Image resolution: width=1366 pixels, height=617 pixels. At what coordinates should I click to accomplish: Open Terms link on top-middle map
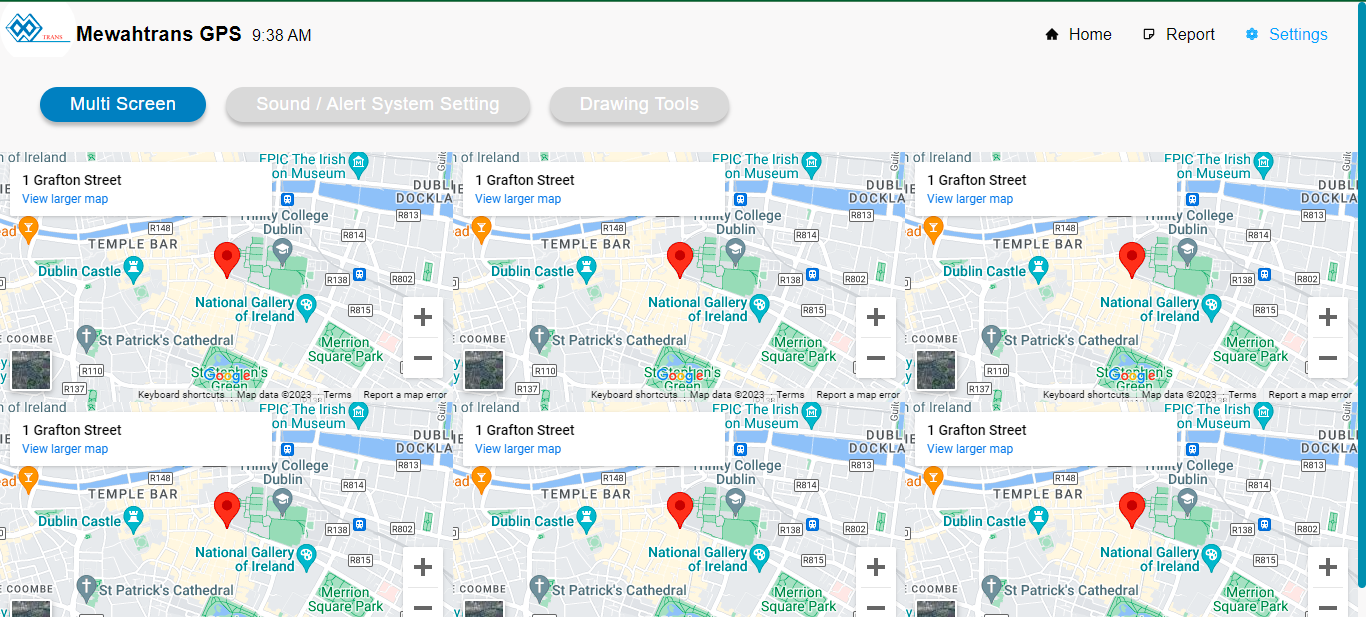(x=790, y=395)
